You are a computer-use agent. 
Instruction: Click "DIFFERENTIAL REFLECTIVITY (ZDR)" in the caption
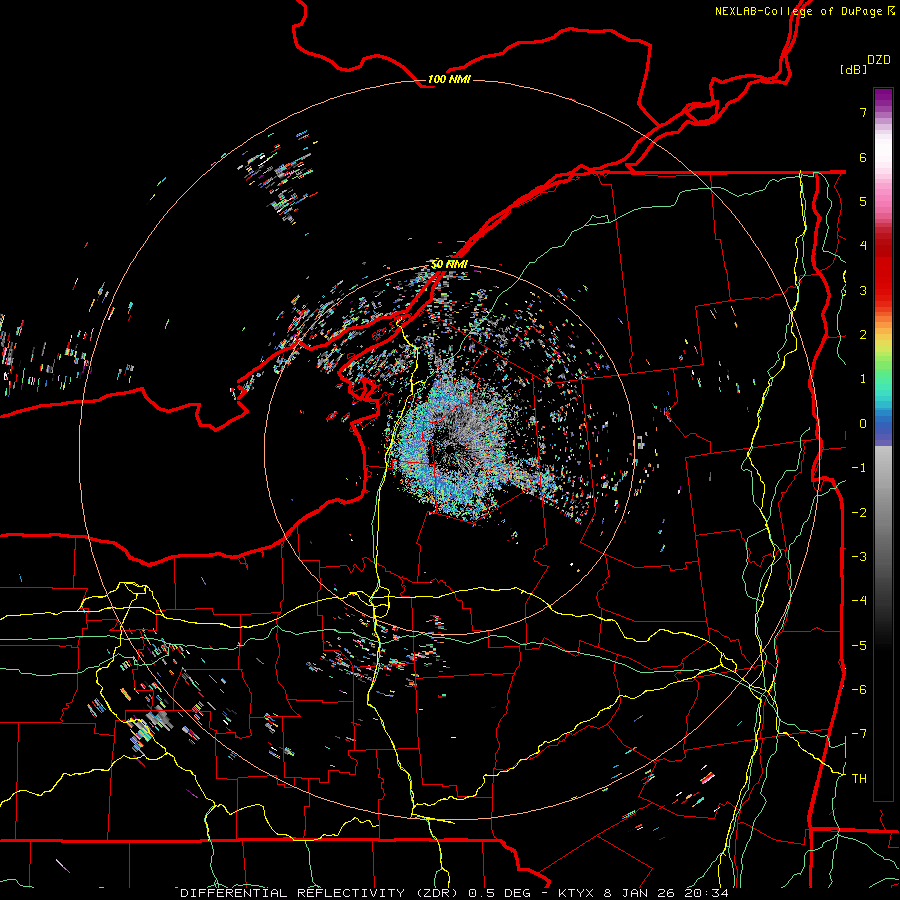click(x=320, y=893)
